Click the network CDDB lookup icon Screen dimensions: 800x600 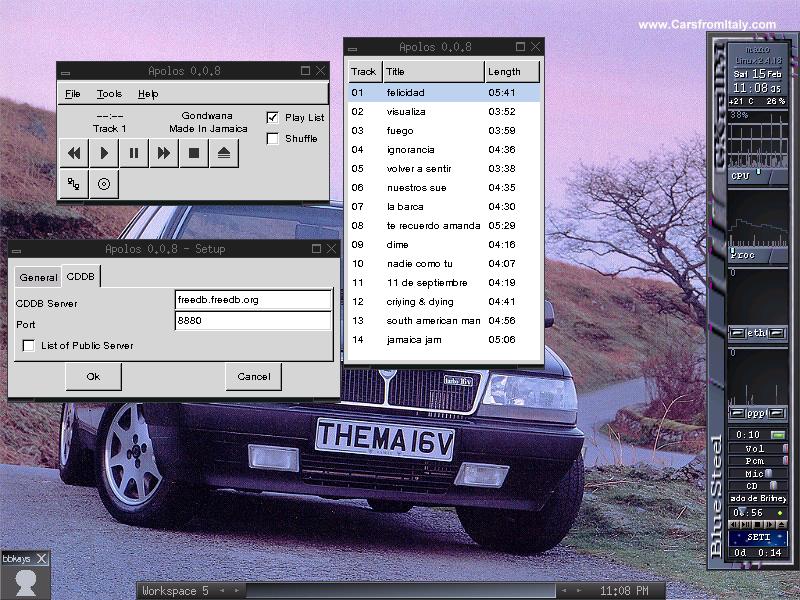[x=74, y=184]
